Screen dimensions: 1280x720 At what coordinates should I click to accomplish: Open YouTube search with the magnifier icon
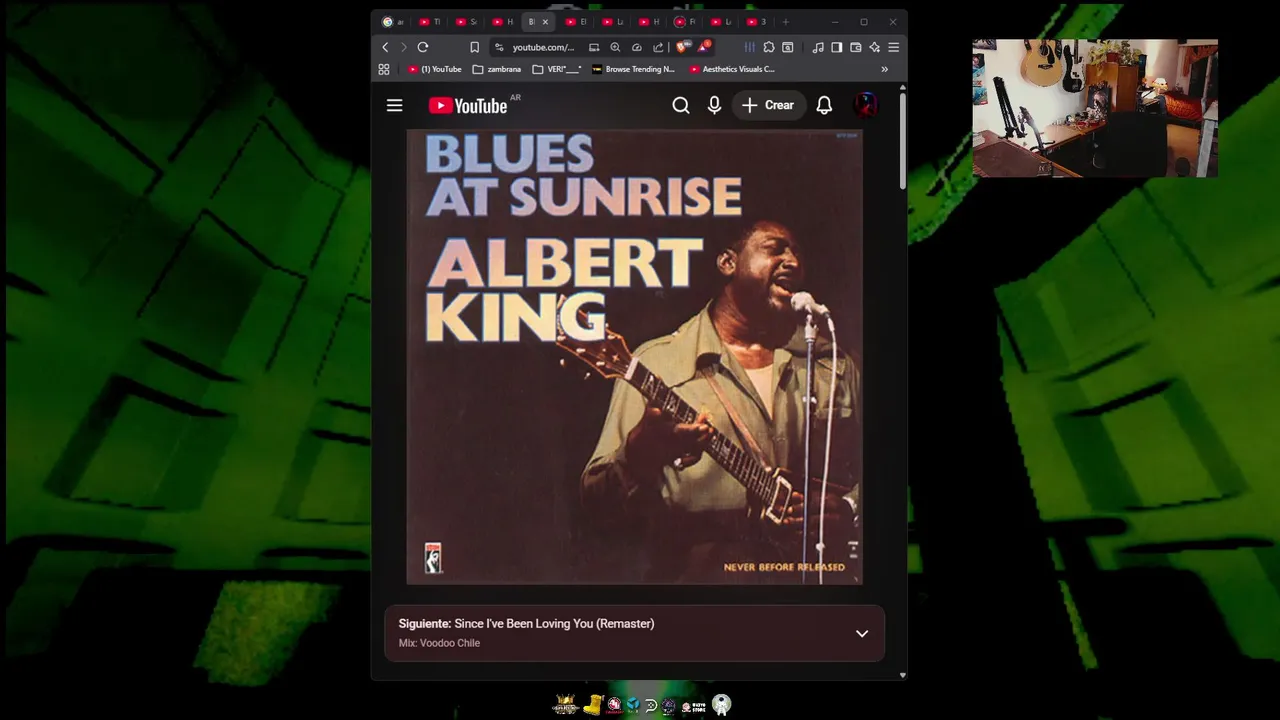point(681,105)
